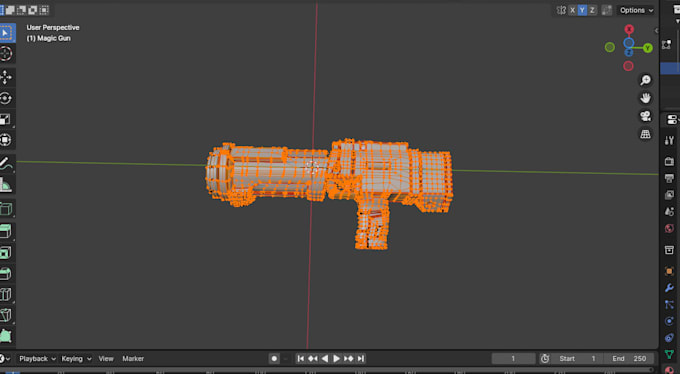Screen dimensions: 680x374
Task: Toggle the mesh symmetry butterfly icon
Action: [x=561, y=10]
